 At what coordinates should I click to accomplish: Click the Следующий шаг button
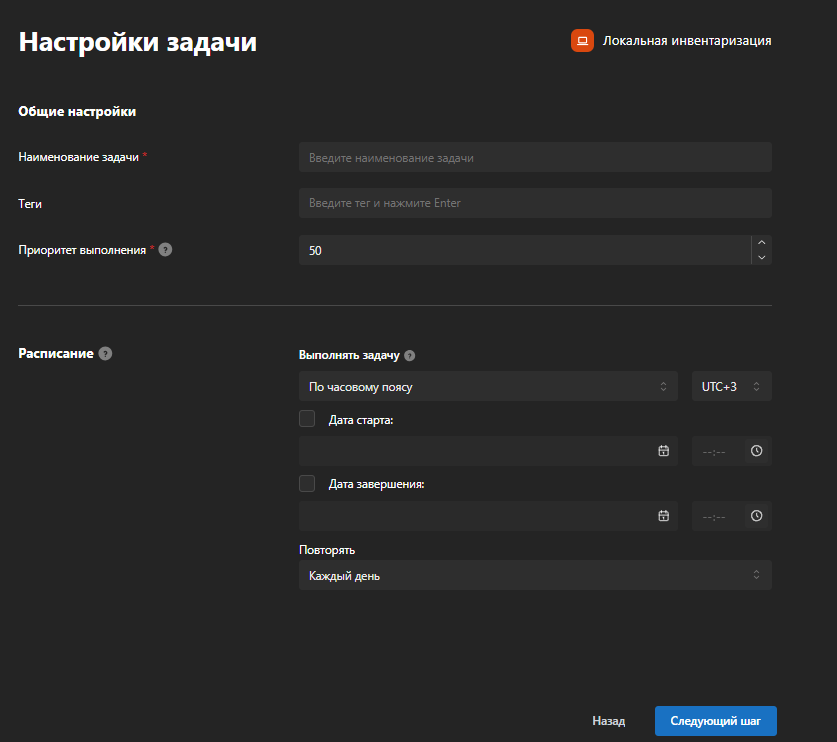coord(716,721)
